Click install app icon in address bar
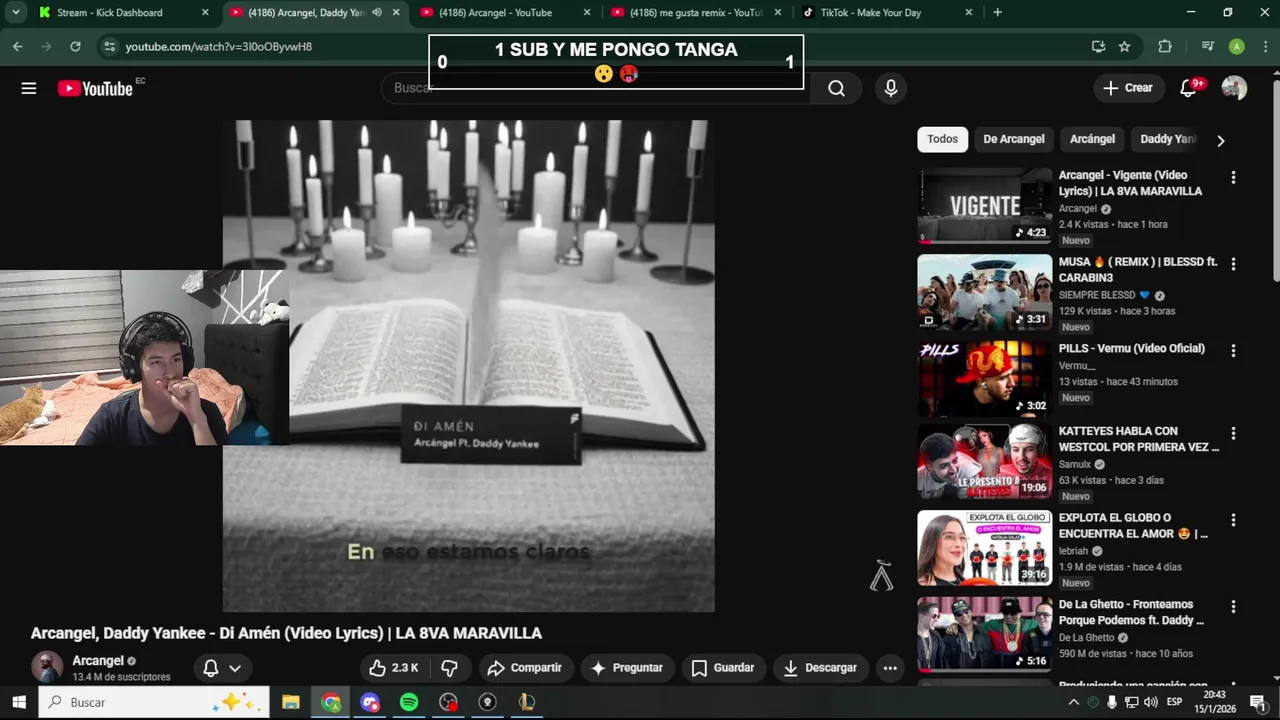Image resolution: width=1280 pixels, height=720 pixels. click(x=1098, y=46)
